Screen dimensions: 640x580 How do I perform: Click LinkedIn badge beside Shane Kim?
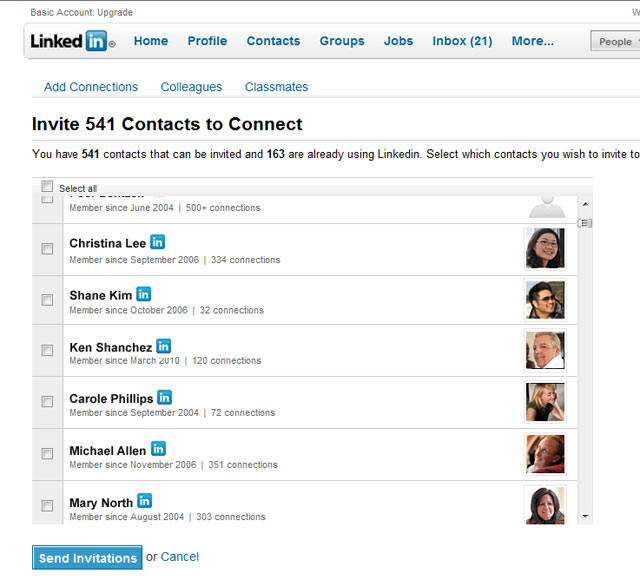144,294
